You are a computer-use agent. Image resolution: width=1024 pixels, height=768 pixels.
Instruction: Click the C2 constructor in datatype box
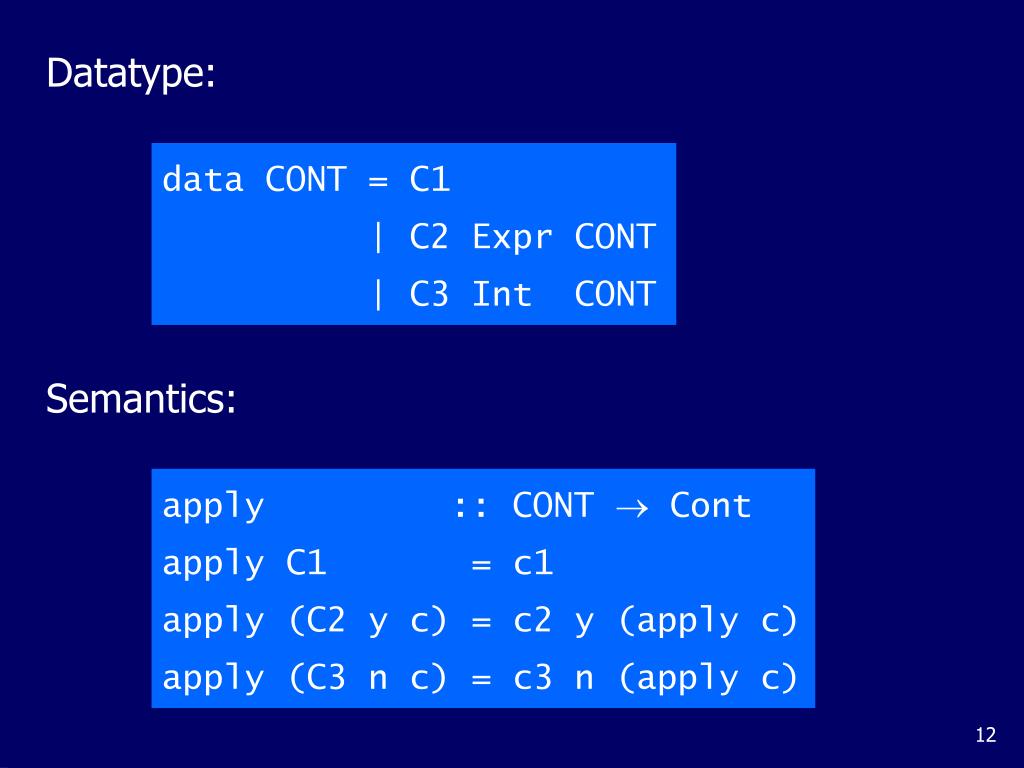[x=428, y=236]
